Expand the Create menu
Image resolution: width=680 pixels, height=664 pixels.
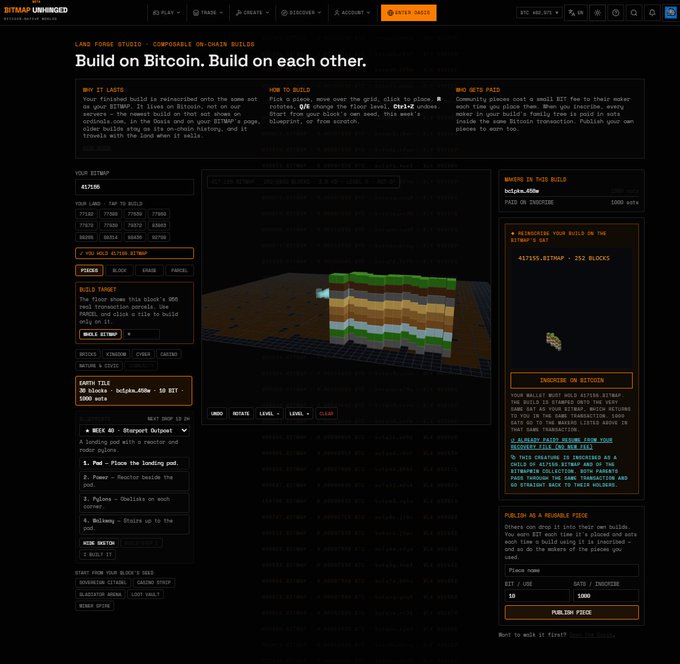pyautogui.click(x=252, y=13)
